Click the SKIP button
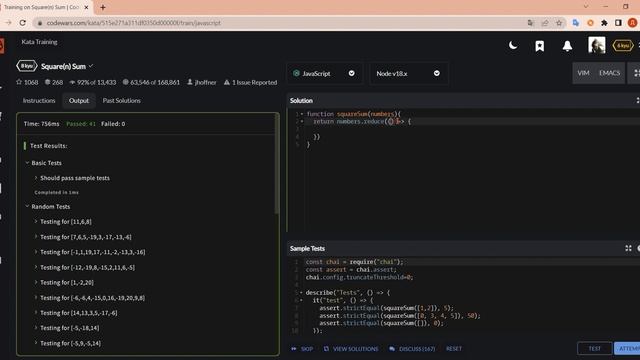Image resolution: width=640 pixels, height=360 pixels. tap(302, 349)
